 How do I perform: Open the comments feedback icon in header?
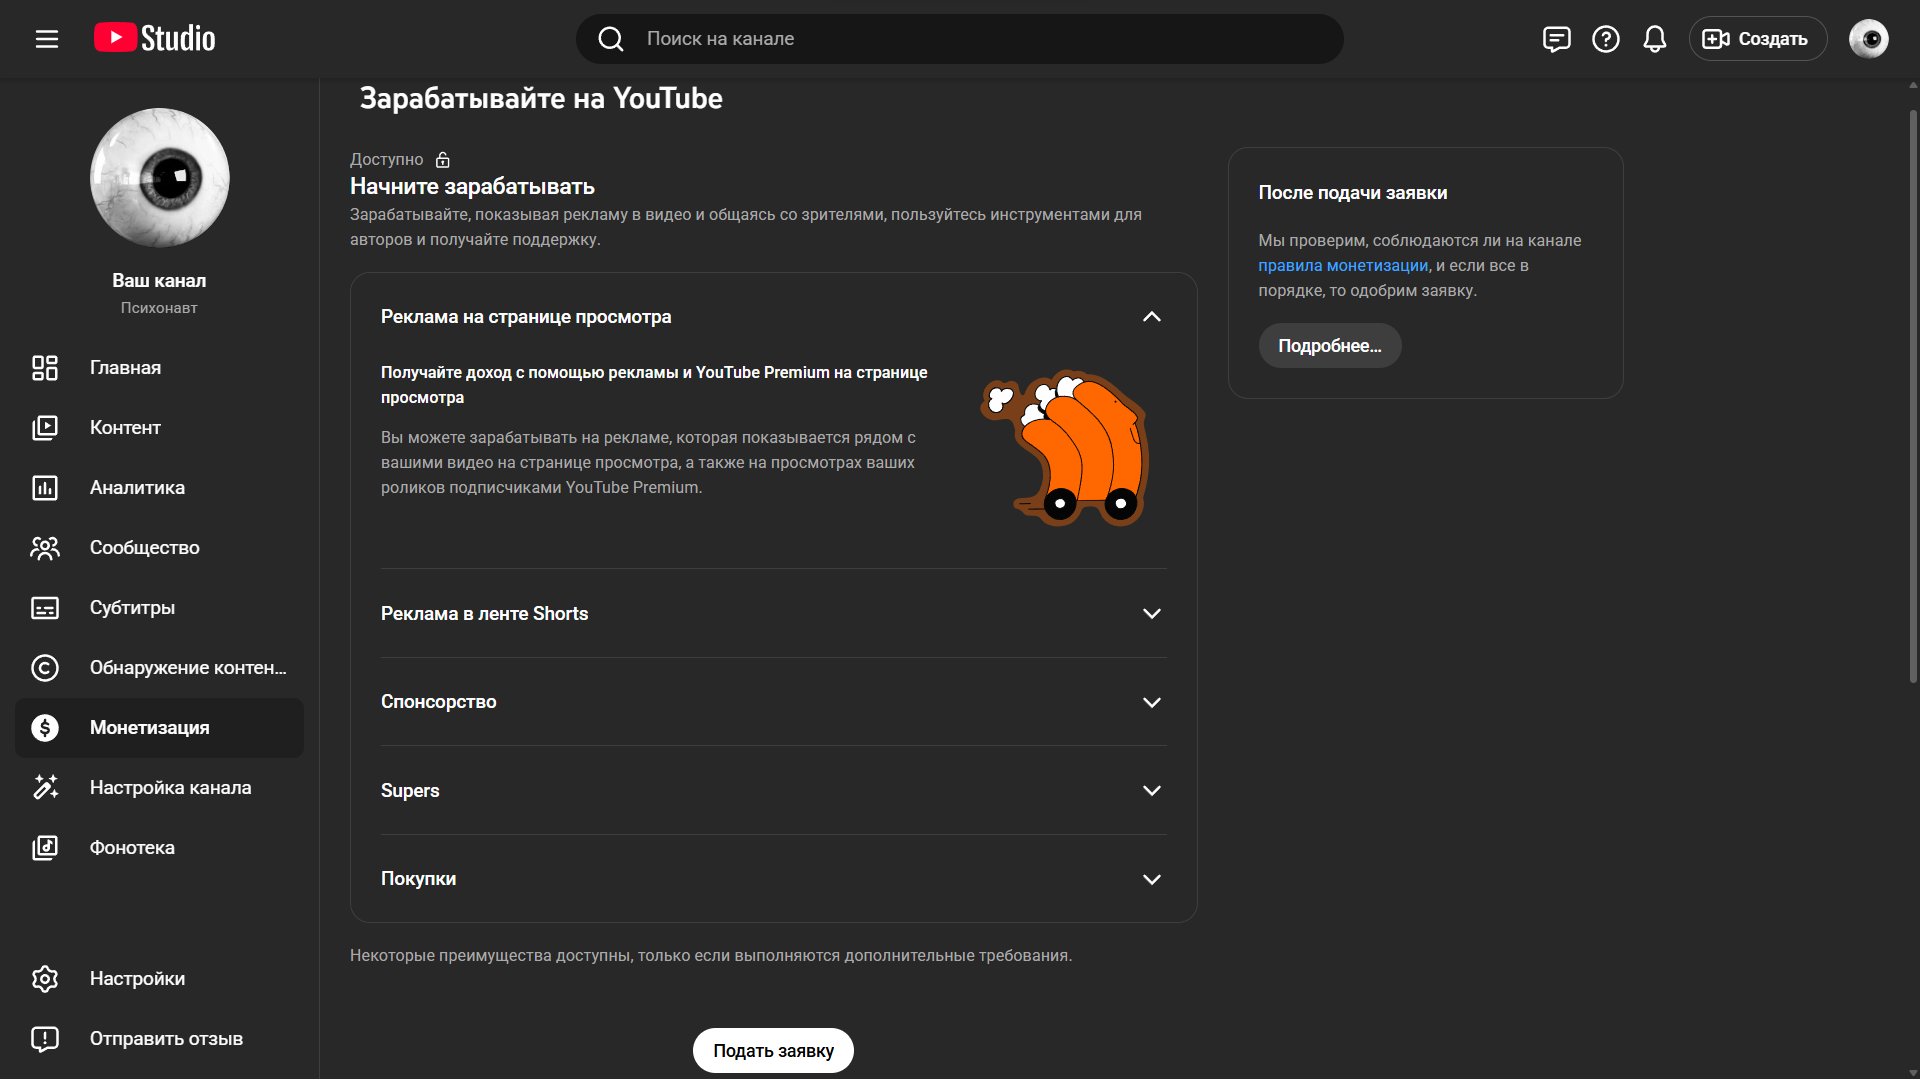tap(1556, 39)
